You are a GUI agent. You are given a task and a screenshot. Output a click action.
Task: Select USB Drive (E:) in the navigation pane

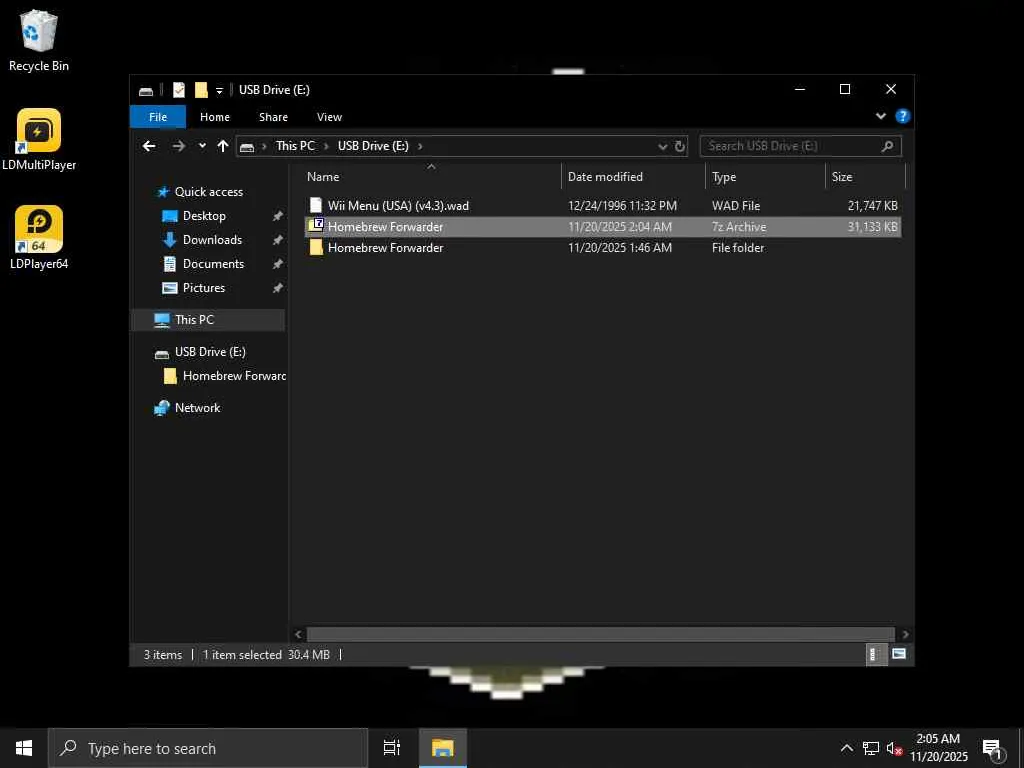pos(210,352)
